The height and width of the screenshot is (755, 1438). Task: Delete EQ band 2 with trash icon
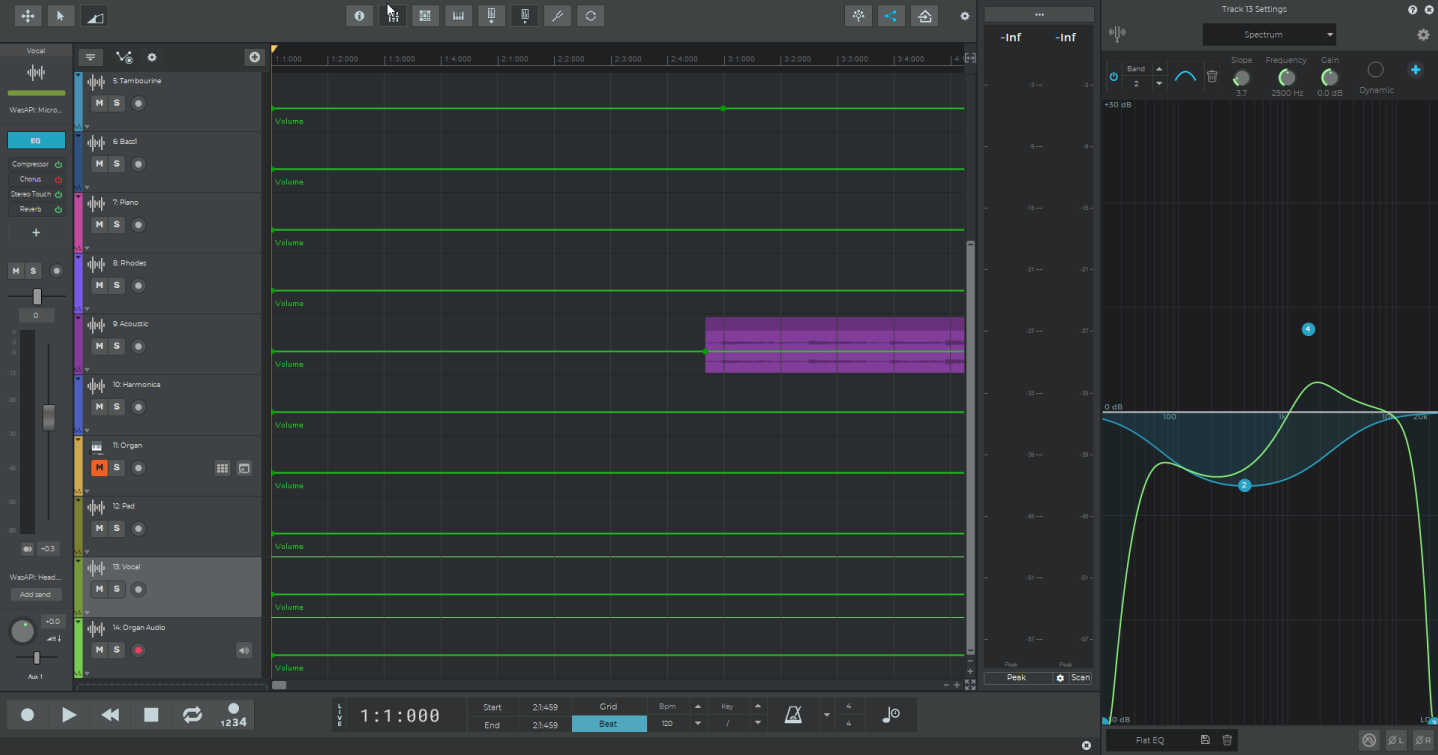coord(1212,76)
